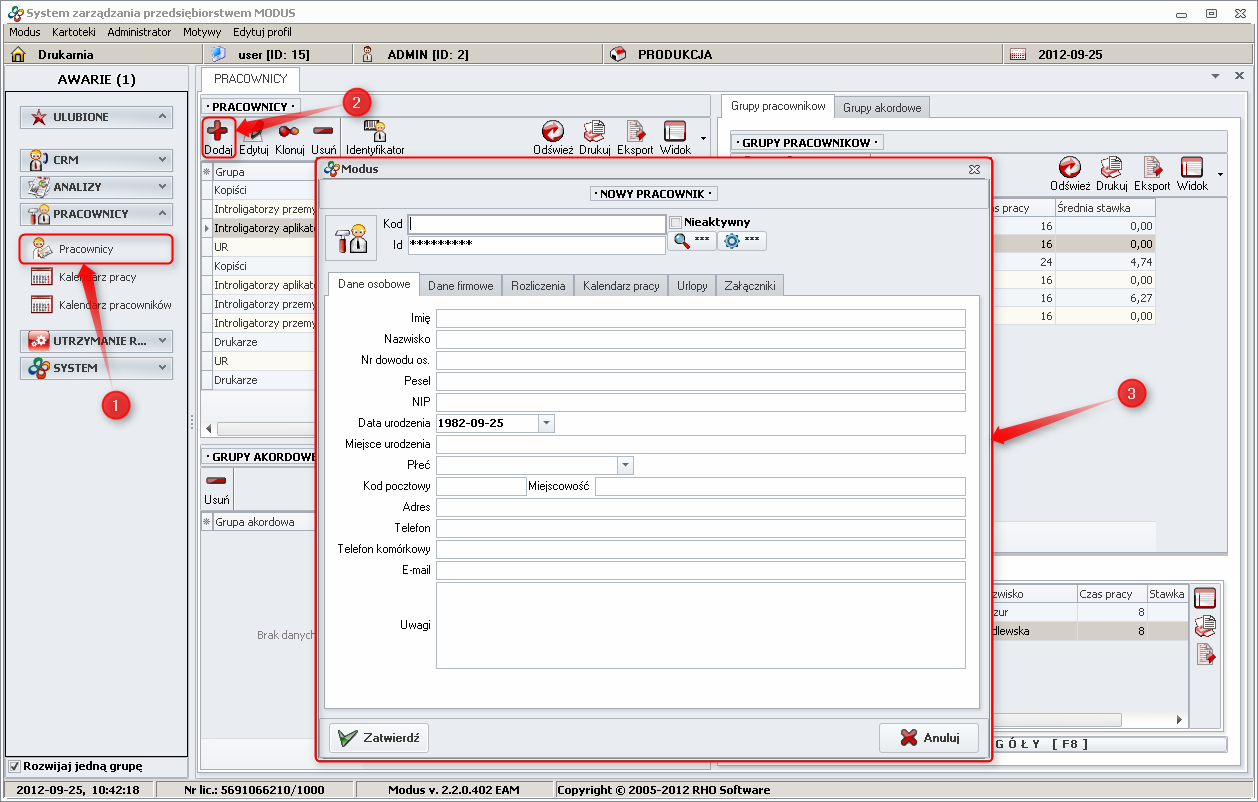The width and height of the screenshot is (1258, 802).
Task: Toggle Rozwijaj jedną grupę checkbox
Action: [14, 767]
